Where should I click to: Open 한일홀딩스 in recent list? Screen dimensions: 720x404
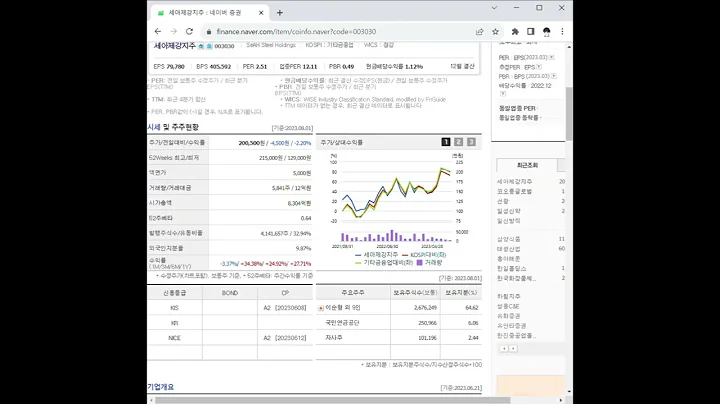click(x=512, y=268)
